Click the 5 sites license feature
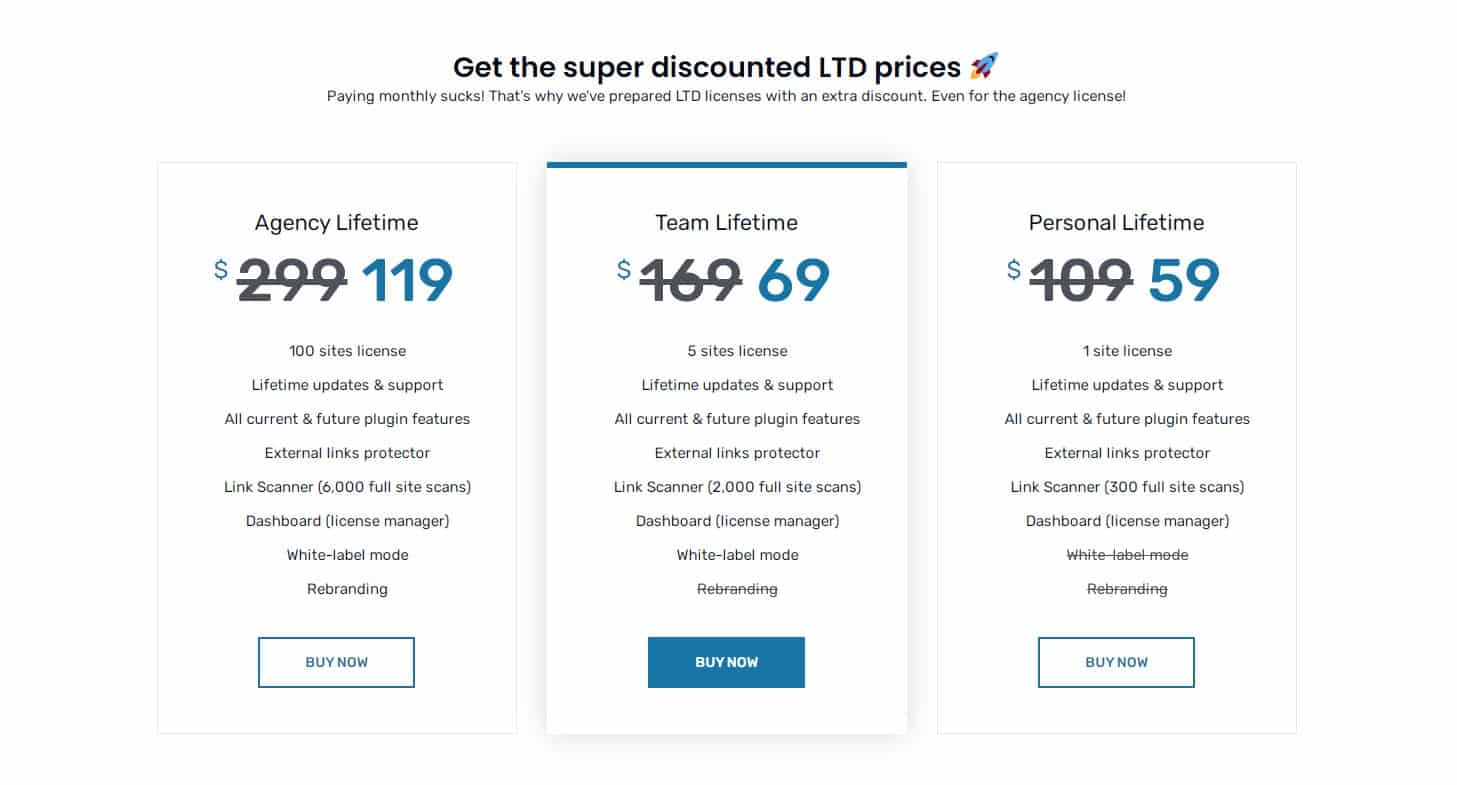This screenshot has height=785, width=1457. [737, 351]
